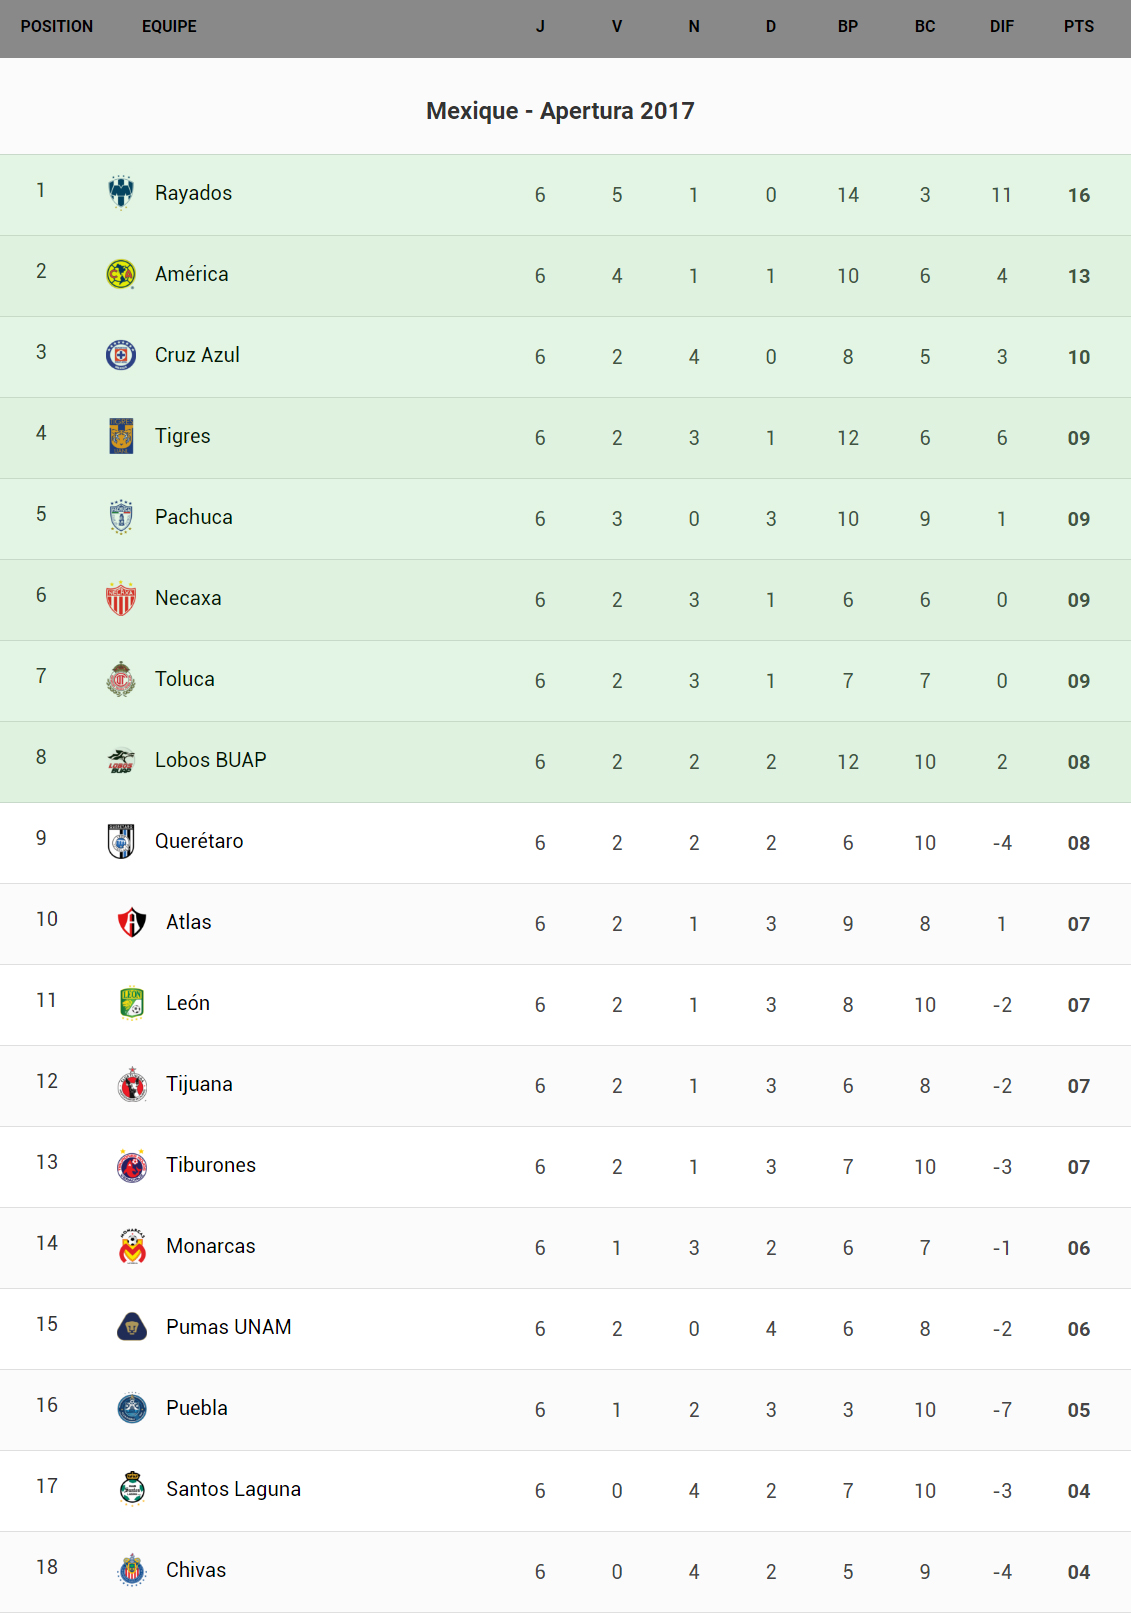Screen dimensions: 1131x1617
Task: Click the Necaxa striped crest icon
Action: 121,598
